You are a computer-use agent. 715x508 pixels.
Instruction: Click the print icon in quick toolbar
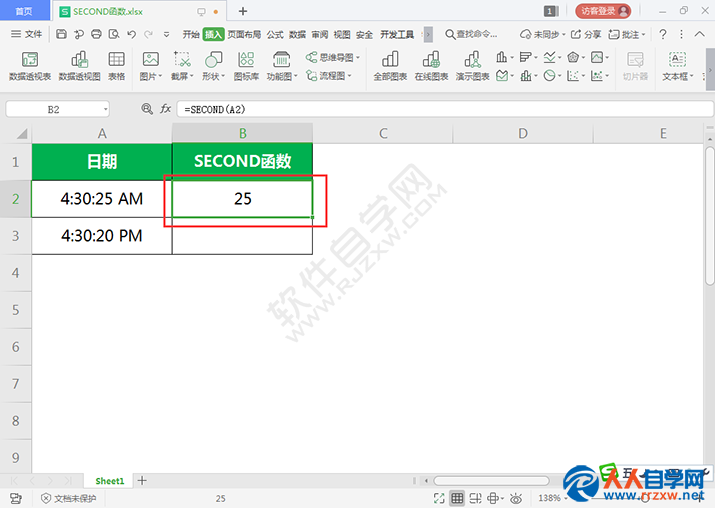[96, 34]
